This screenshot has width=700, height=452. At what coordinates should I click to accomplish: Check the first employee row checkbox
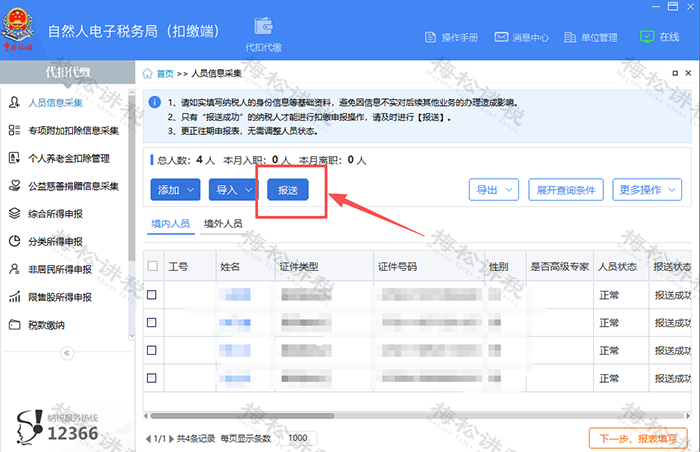coord(153,295)
